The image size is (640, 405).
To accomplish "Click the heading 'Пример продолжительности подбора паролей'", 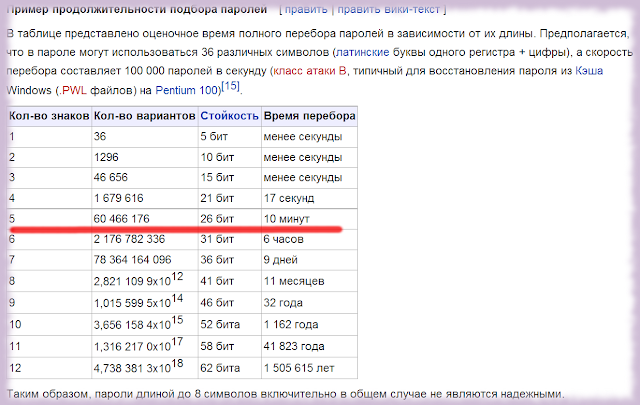I will (137, 9).
